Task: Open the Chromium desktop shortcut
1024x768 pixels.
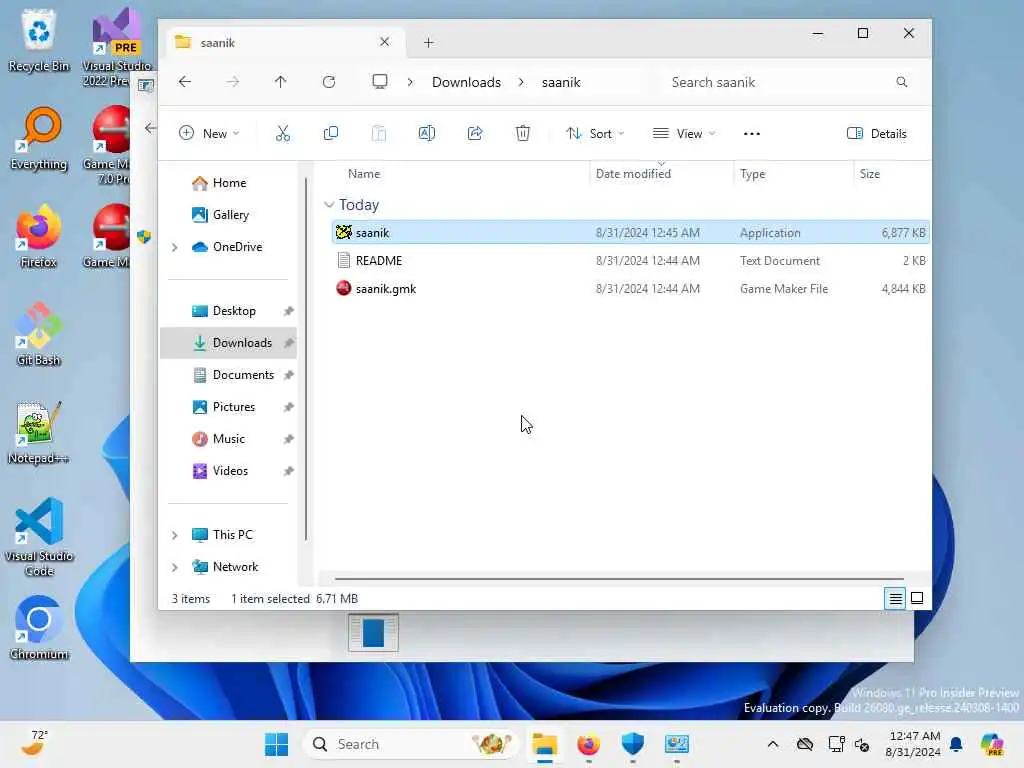Action: pyautogui.click(x=39, y=628)
